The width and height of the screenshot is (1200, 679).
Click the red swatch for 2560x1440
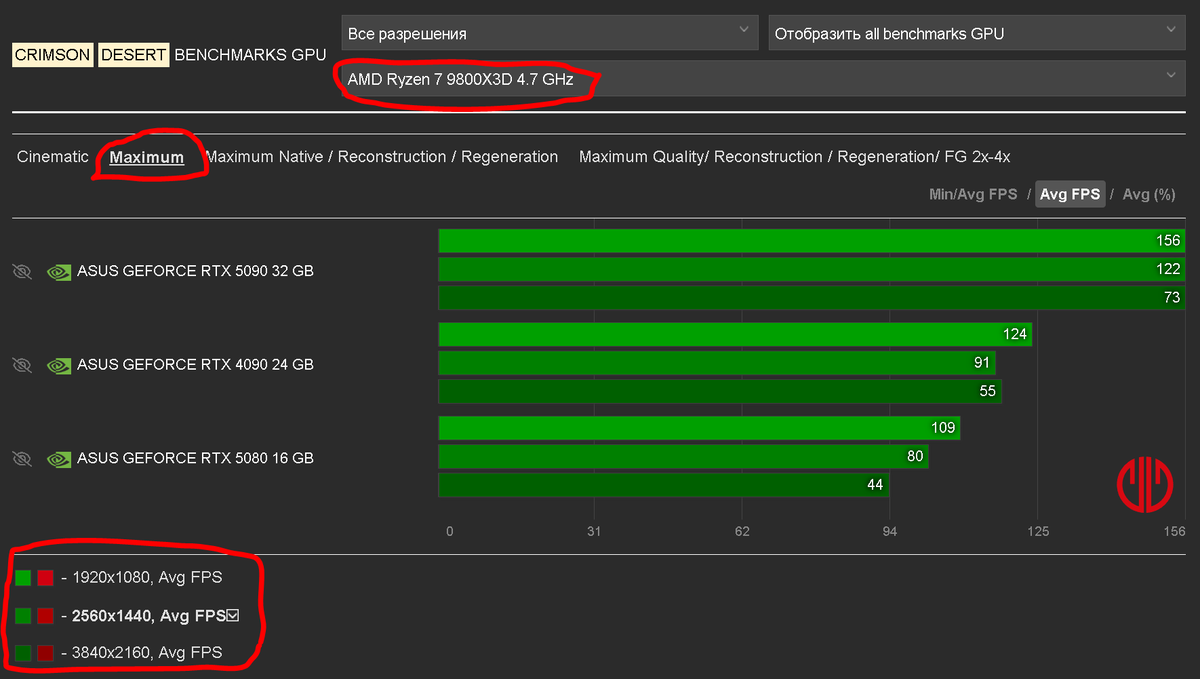45,616
